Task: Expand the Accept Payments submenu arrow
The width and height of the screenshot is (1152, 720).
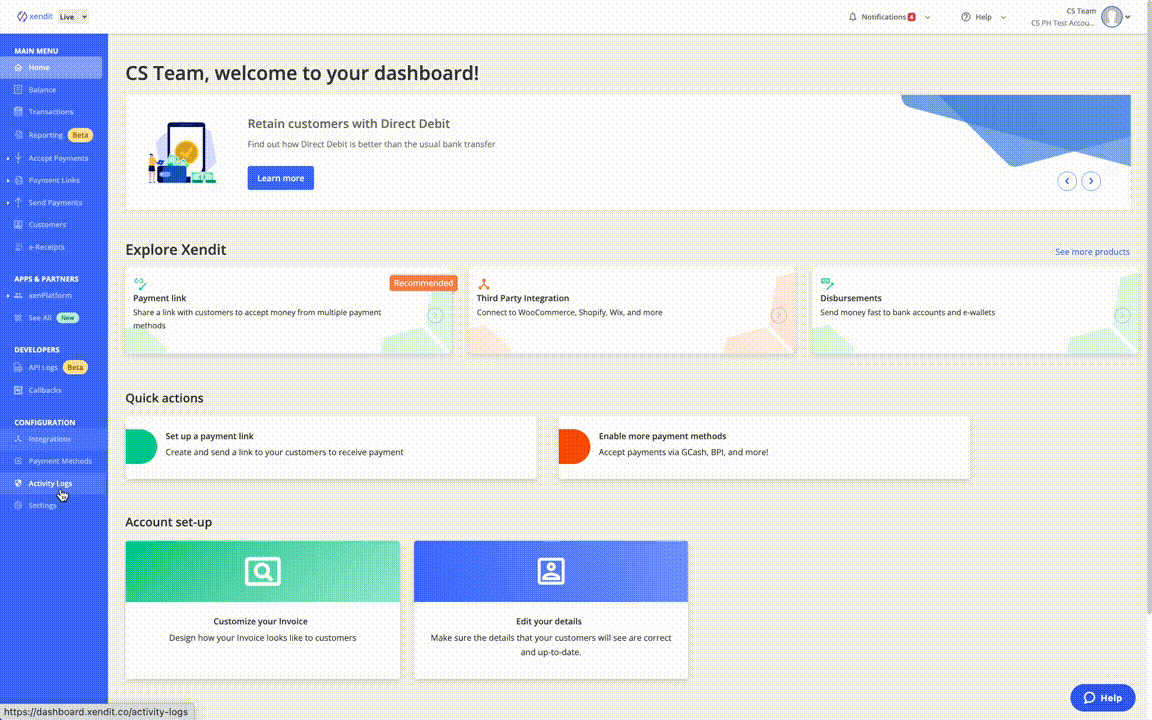Action: click(x=8, y=158)
